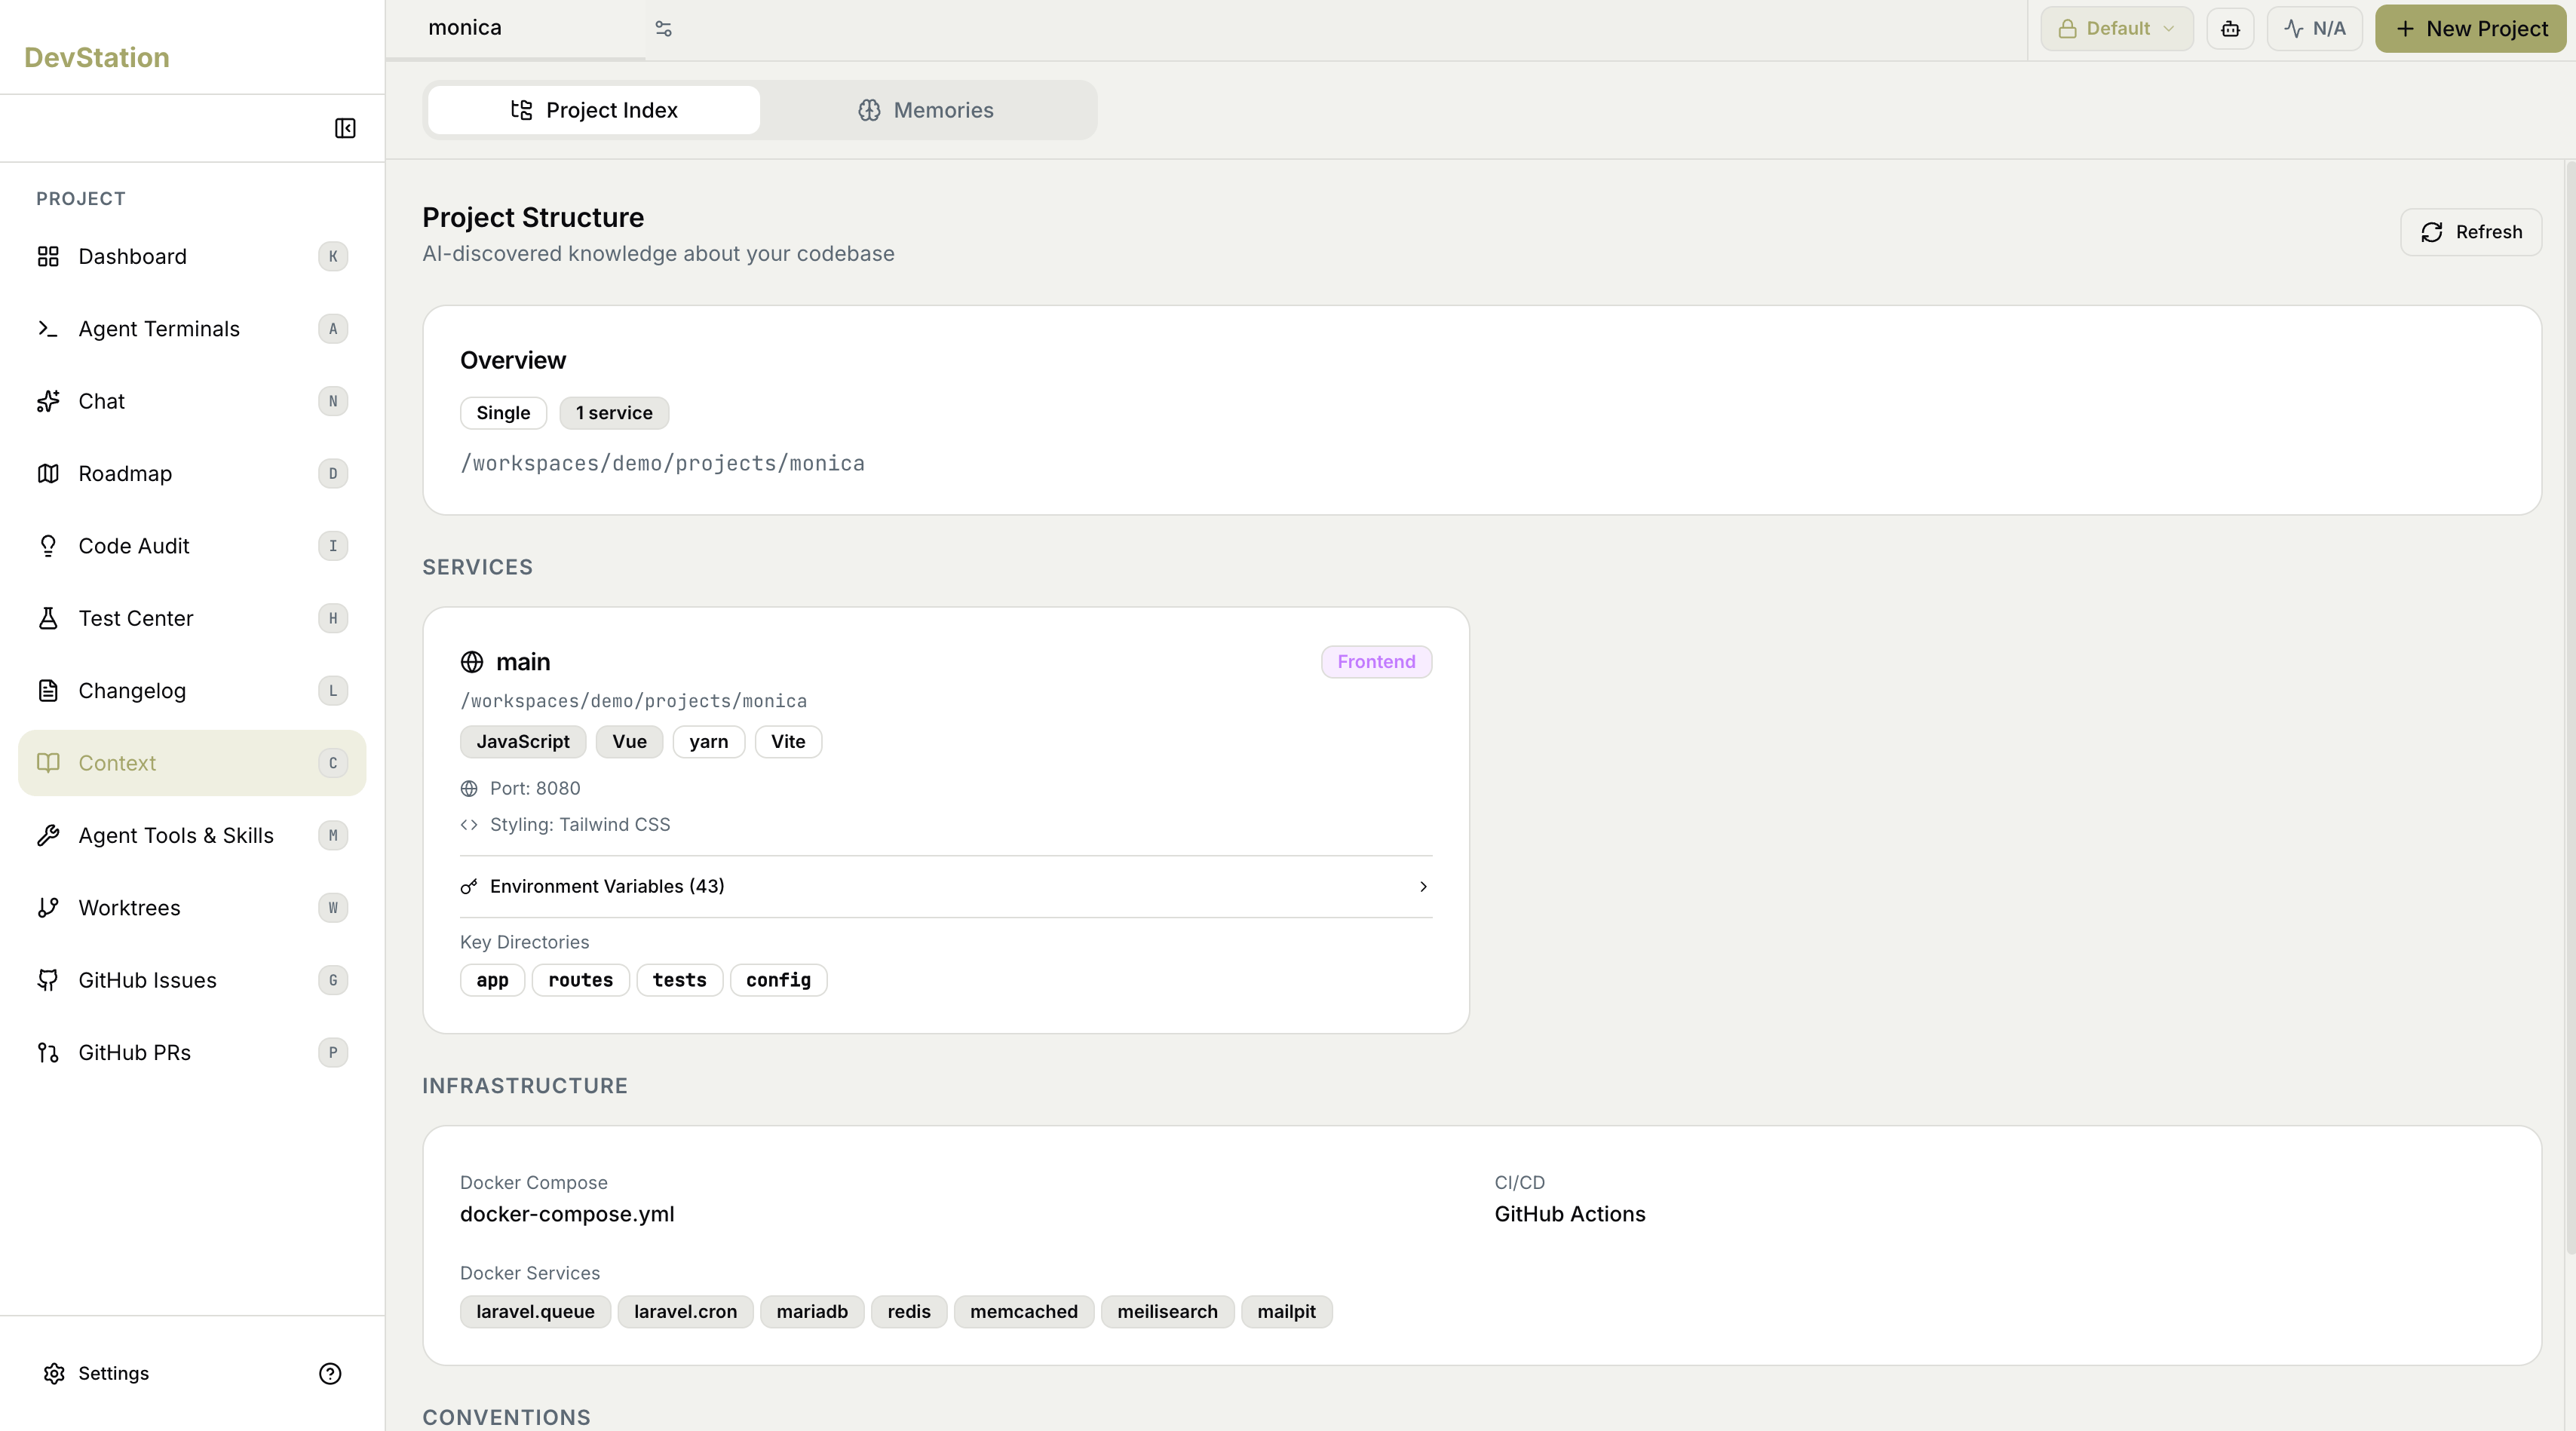Switch to the Project Index tab

pyautogui.click(x=594, y=110)
